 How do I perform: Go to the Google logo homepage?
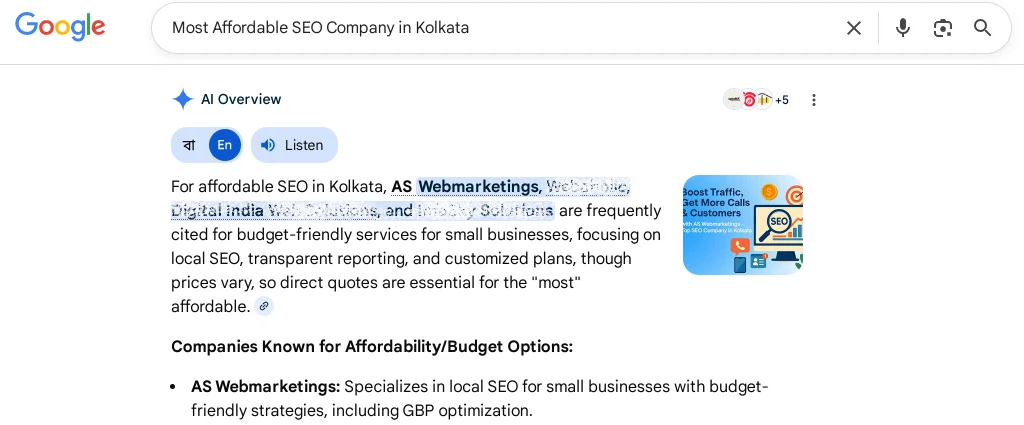point(60,27)
